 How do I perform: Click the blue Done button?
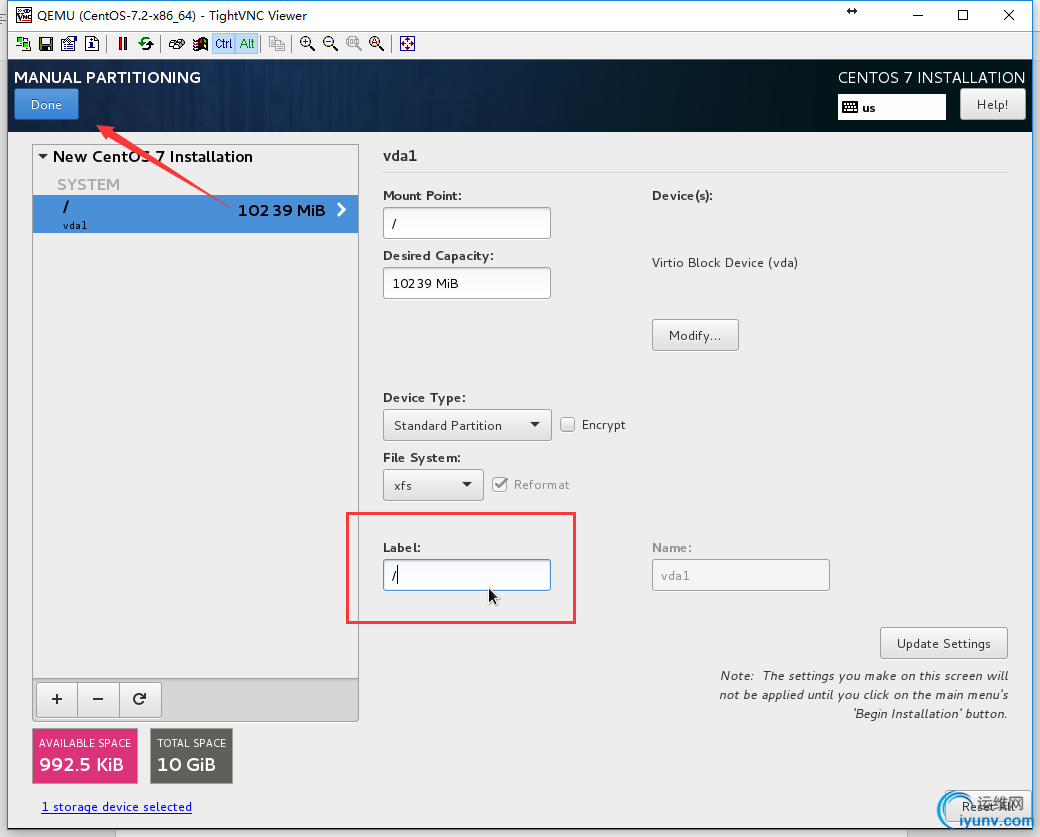pos(46,105)
